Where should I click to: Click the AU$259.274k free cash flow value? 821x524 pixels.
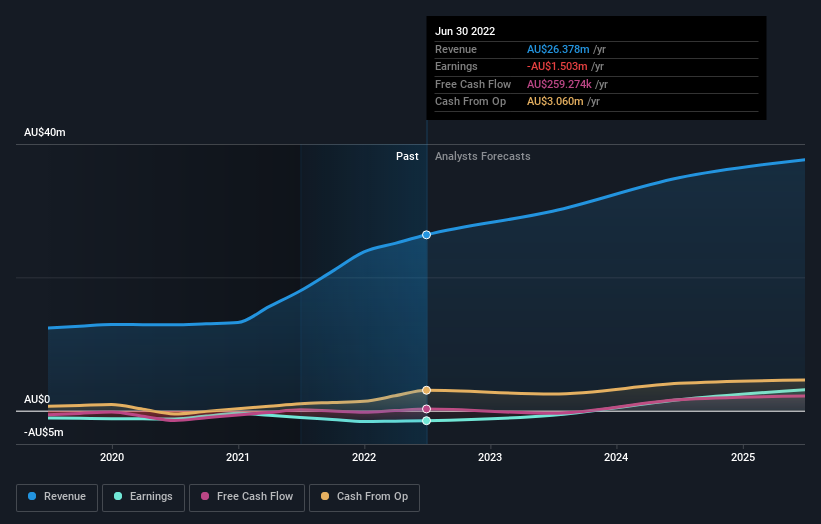coord(559,84)
